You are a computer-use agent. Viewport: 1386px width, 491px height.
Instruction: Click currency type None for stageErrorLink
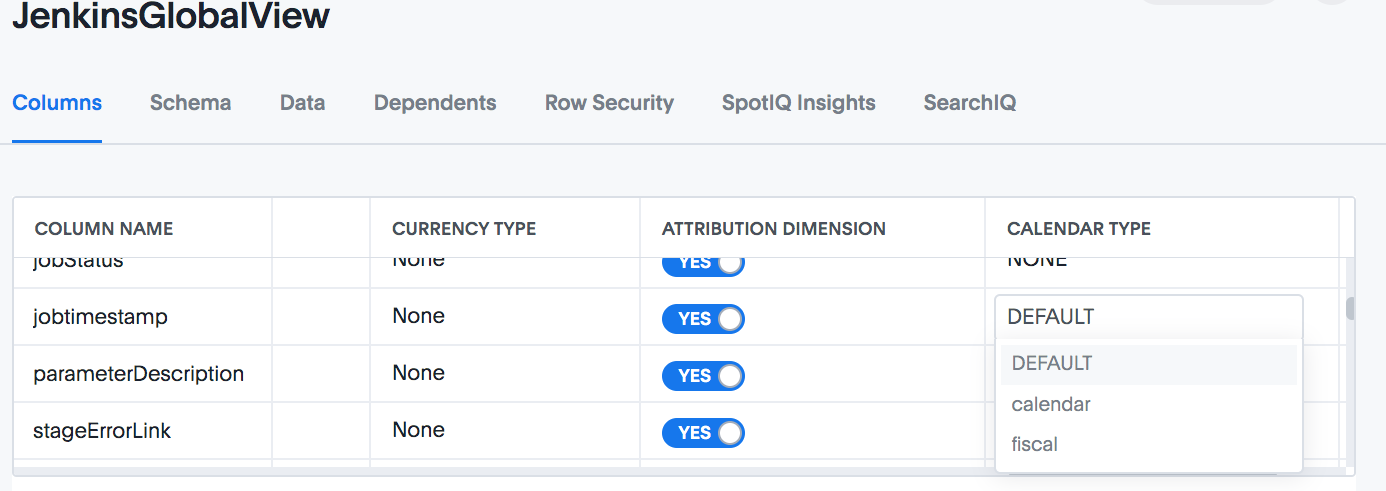pos(418,430)
